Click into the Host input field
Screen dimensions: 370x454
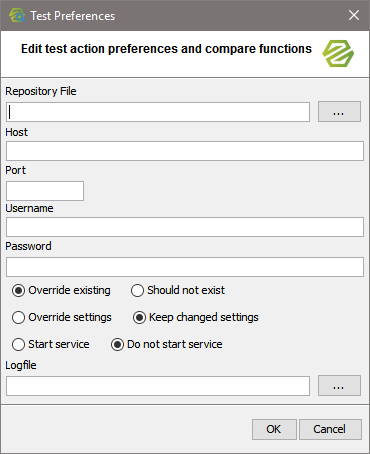pos(185,151)
